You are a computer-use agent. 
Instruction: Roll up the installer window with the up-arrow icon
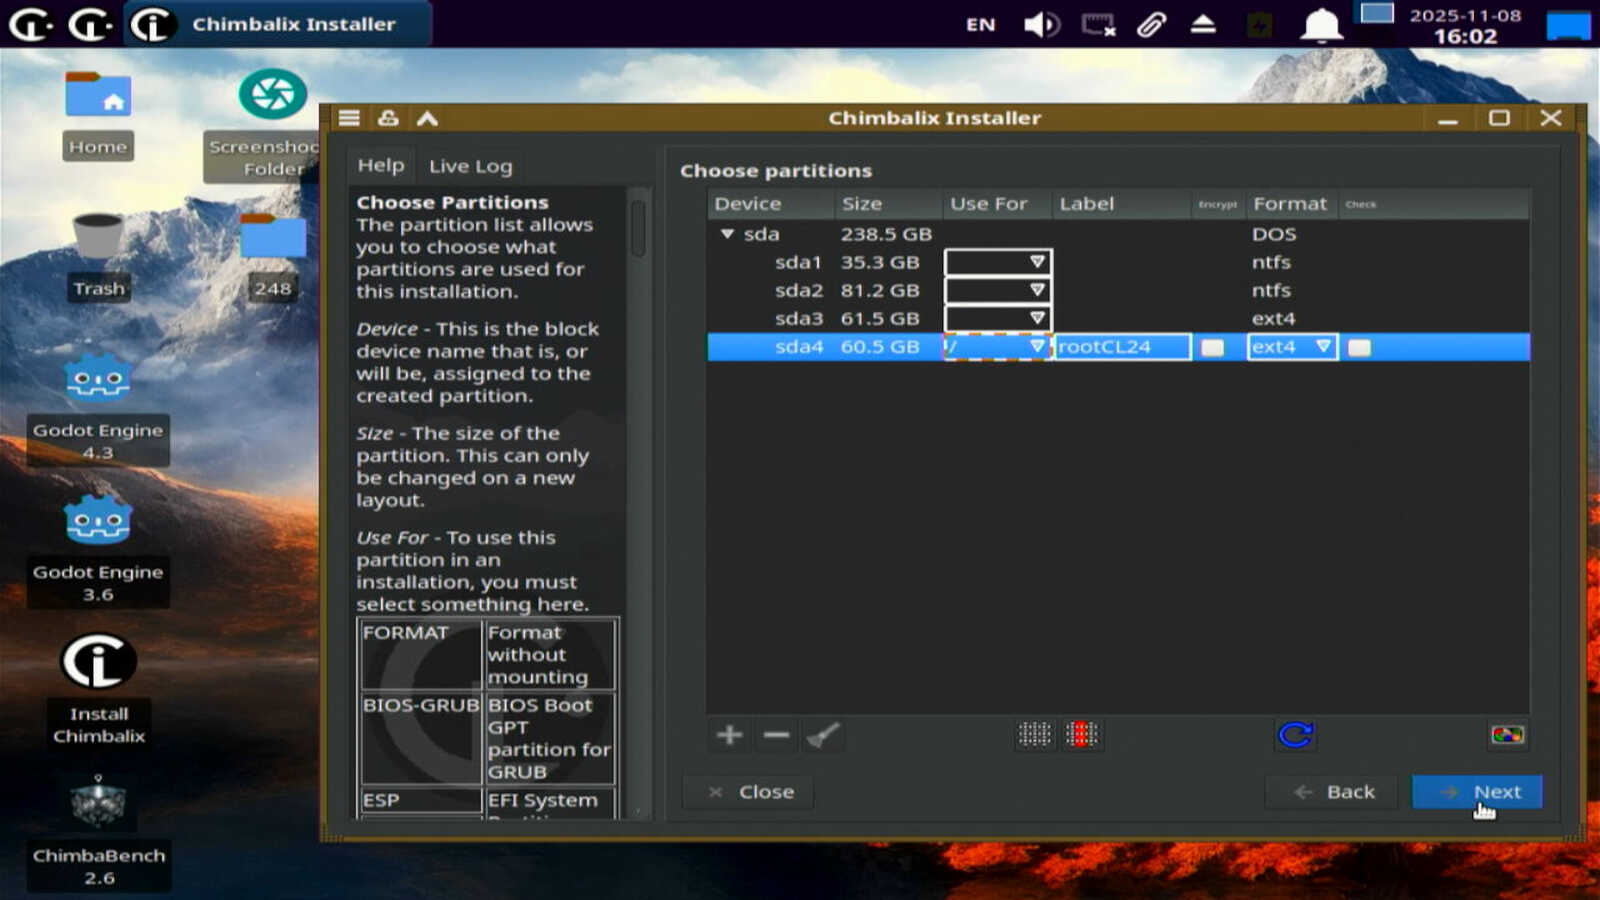(427, 118)
